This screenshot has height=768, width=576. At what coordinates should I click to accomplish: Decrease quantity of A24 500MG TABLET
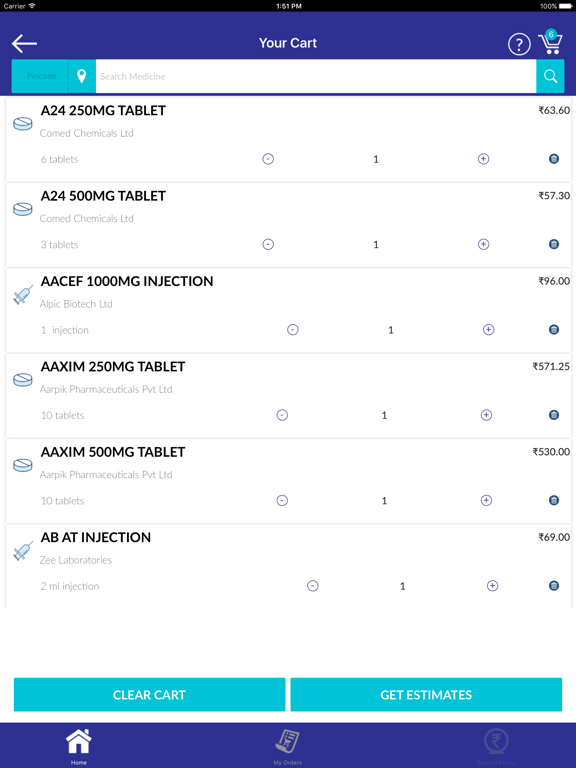click(268, 244)
